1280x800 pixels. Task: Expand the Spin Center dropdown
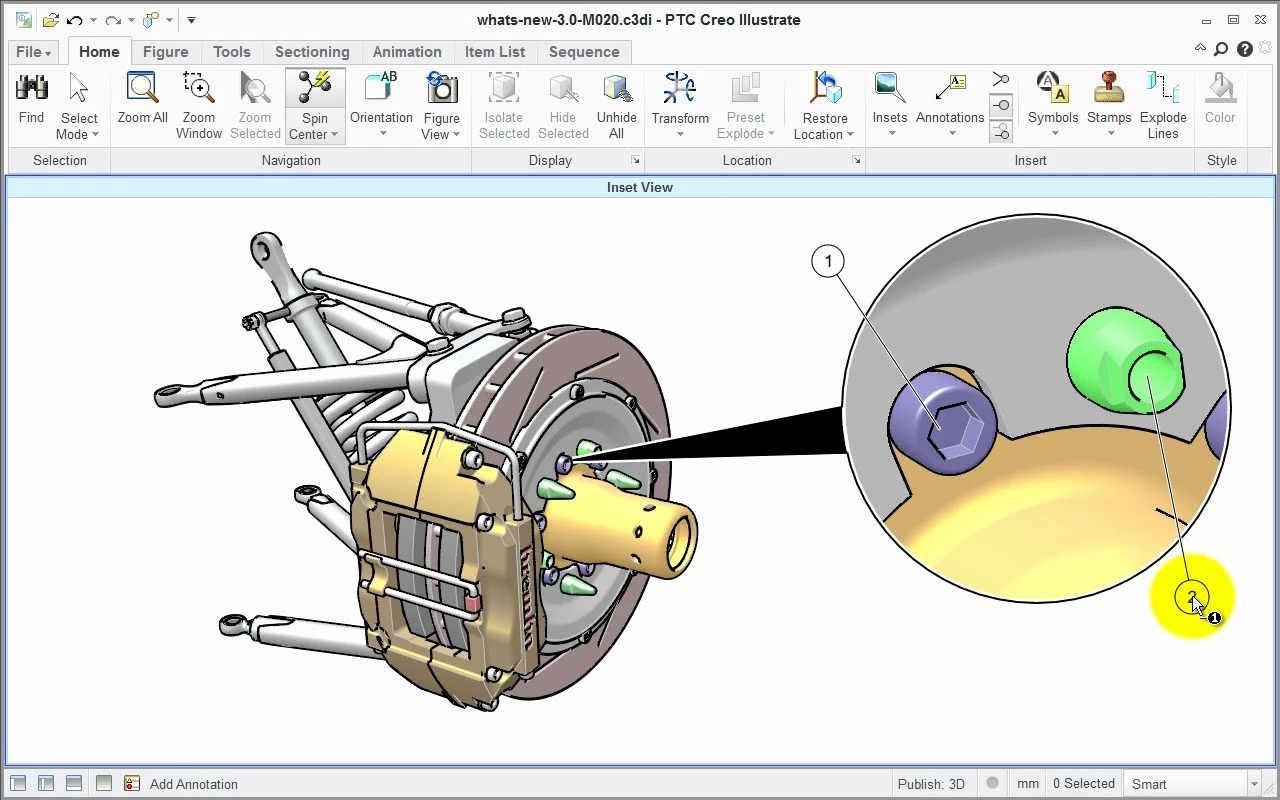[x=334, y=135]
